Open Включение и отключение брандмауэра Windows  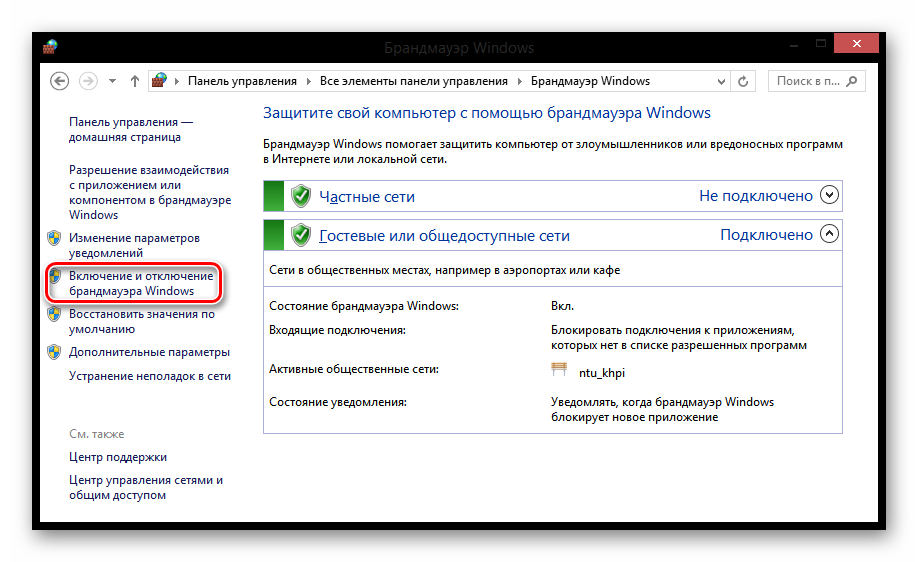(141, 283)
